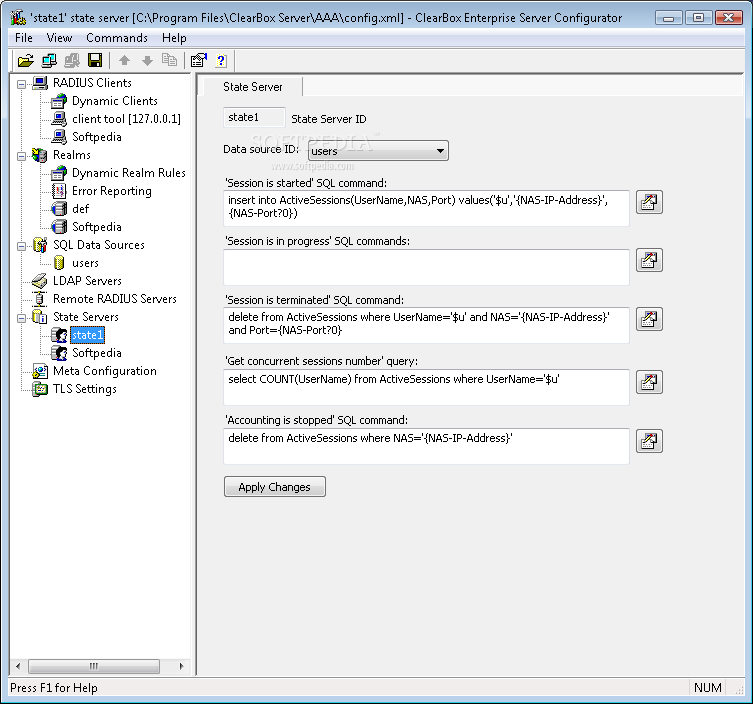
Task: Click into 'Session is in progress' text box
Action: tap(426, 267)
